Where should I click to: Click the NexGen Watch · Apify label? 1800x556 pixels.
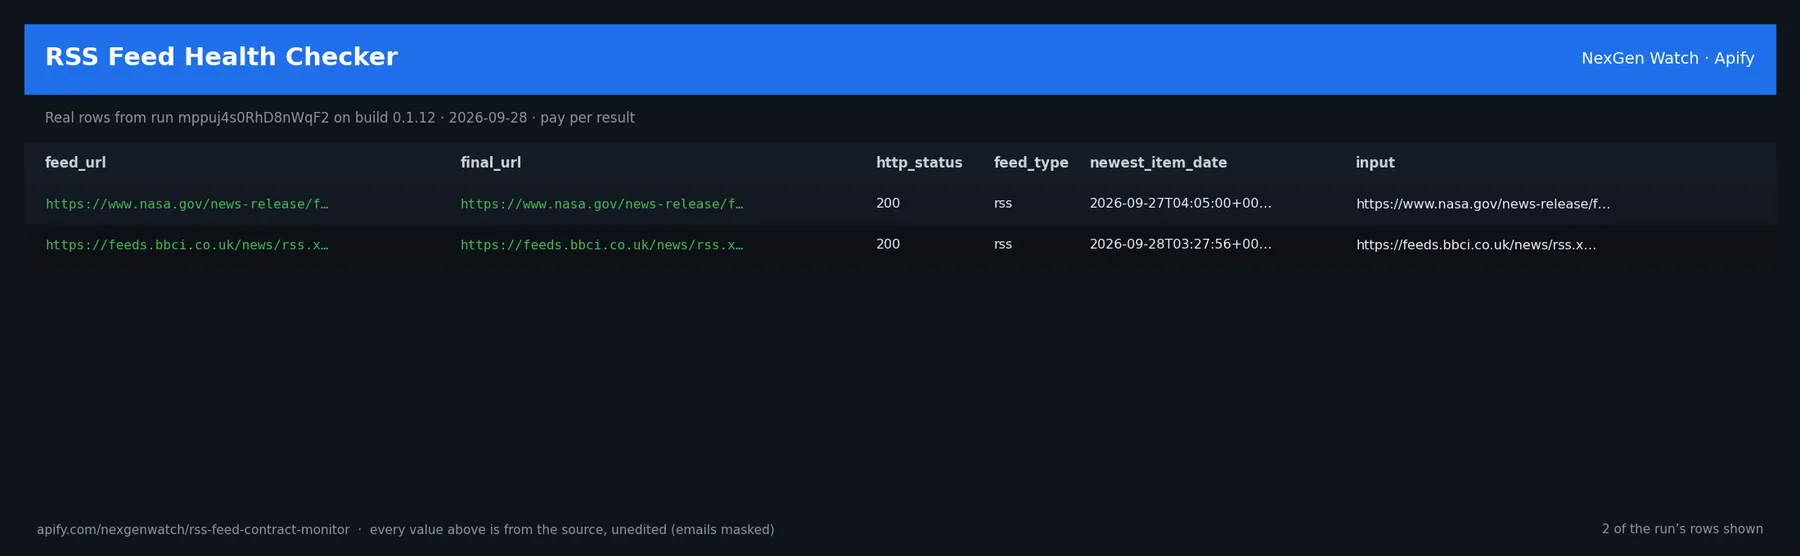(1668, 59)
